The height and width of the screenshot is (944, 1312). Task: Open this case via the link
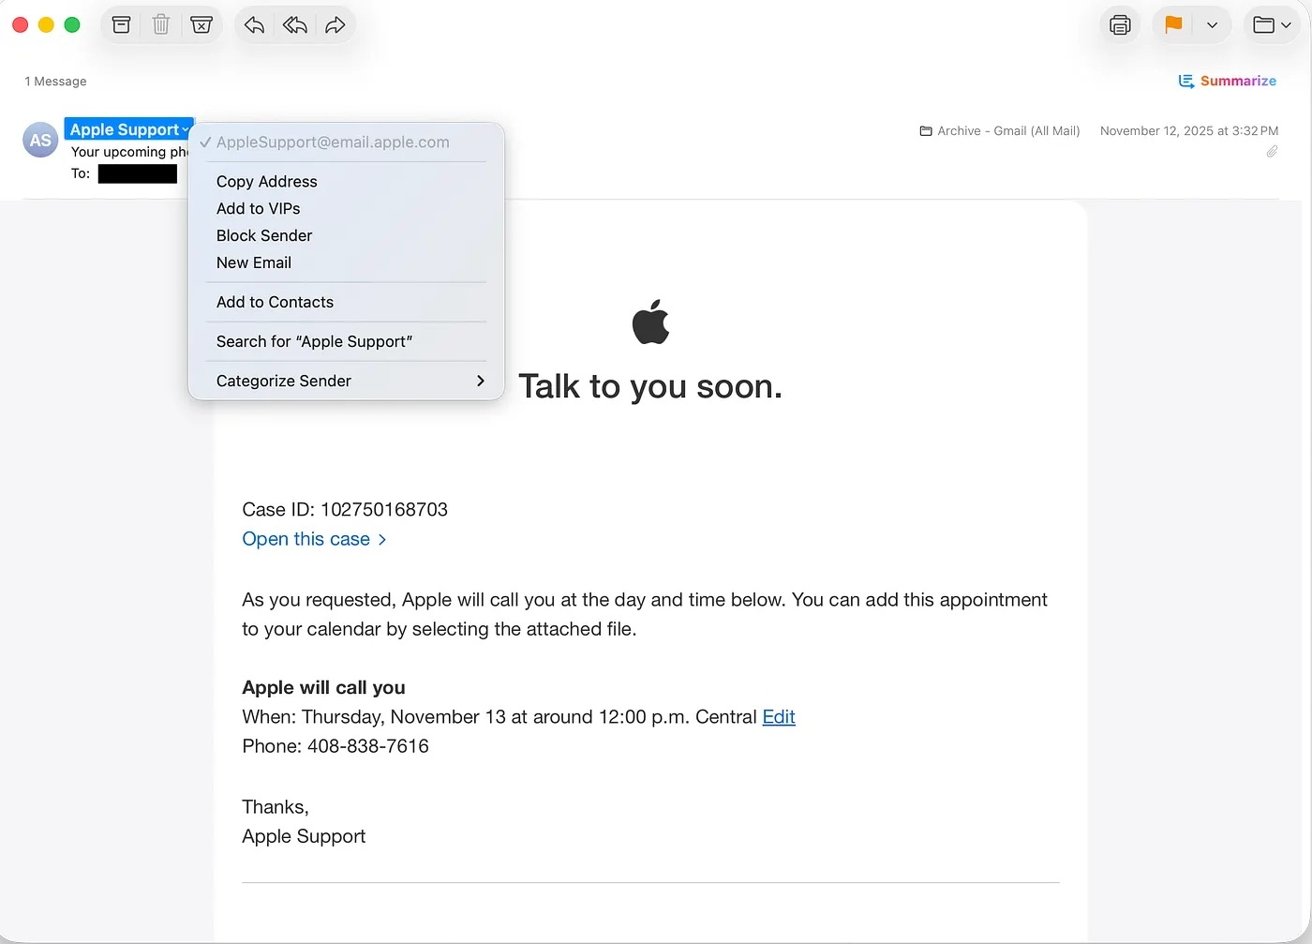click(x=306, y=539)
